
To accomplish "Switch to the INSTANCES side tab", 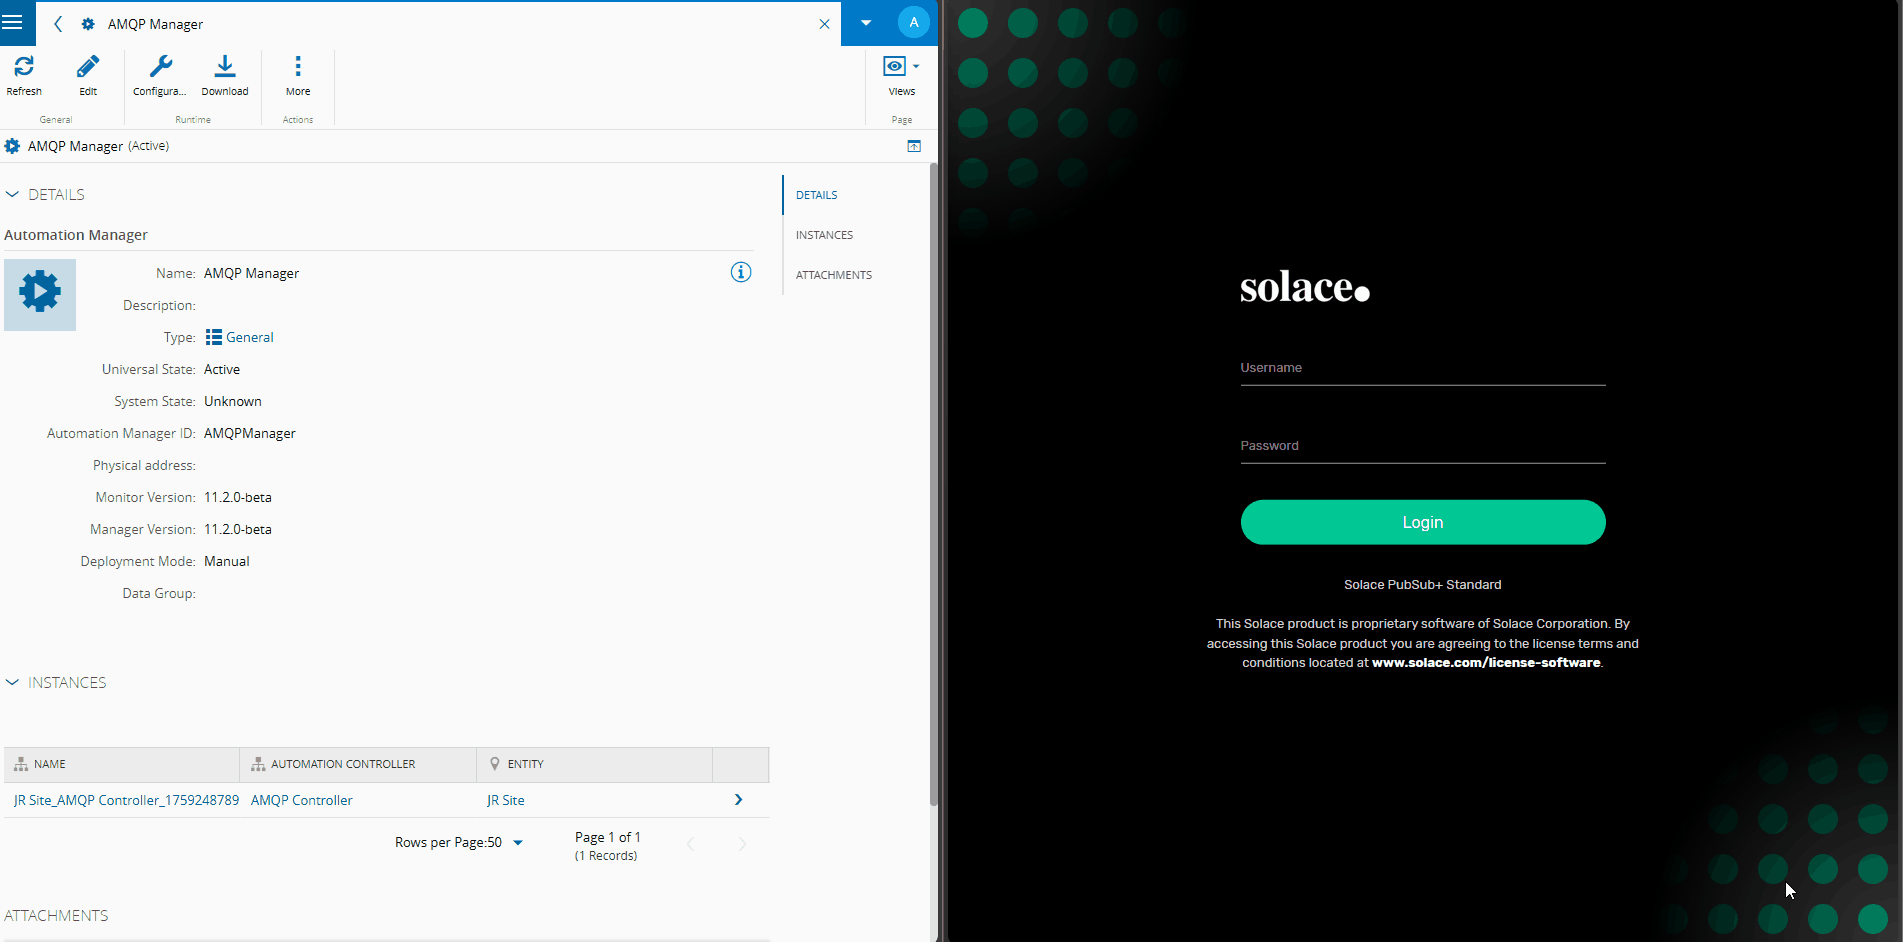I will click(x=824, y=235).
